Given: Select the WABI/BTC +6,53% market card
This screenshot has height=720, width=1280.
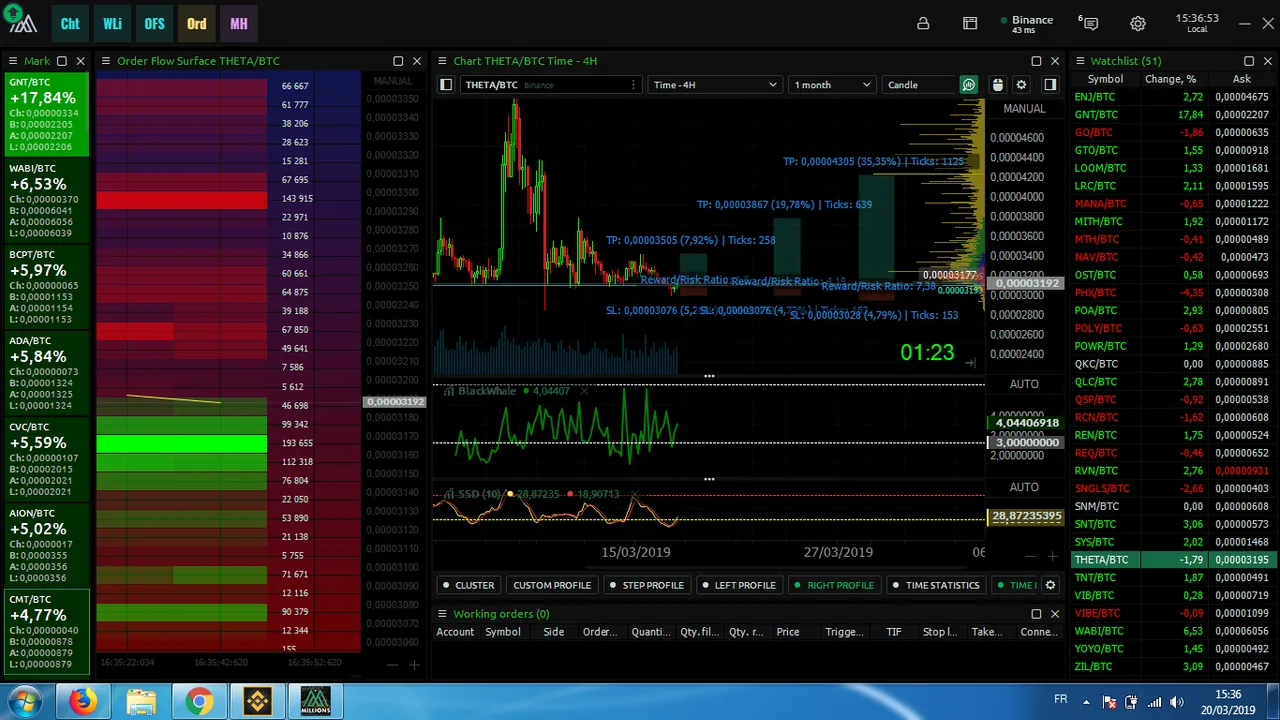Looking at the screenshot, I should click(x=47, y=202).
